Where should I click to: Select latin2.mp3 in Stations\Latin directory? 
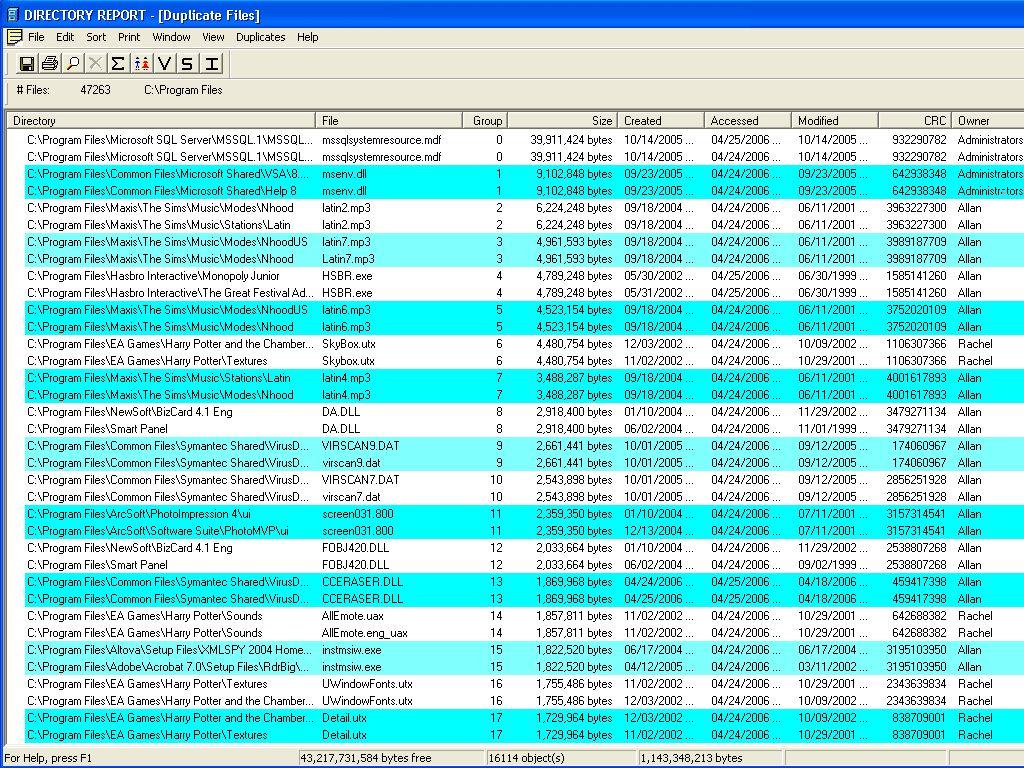[524, 225]
